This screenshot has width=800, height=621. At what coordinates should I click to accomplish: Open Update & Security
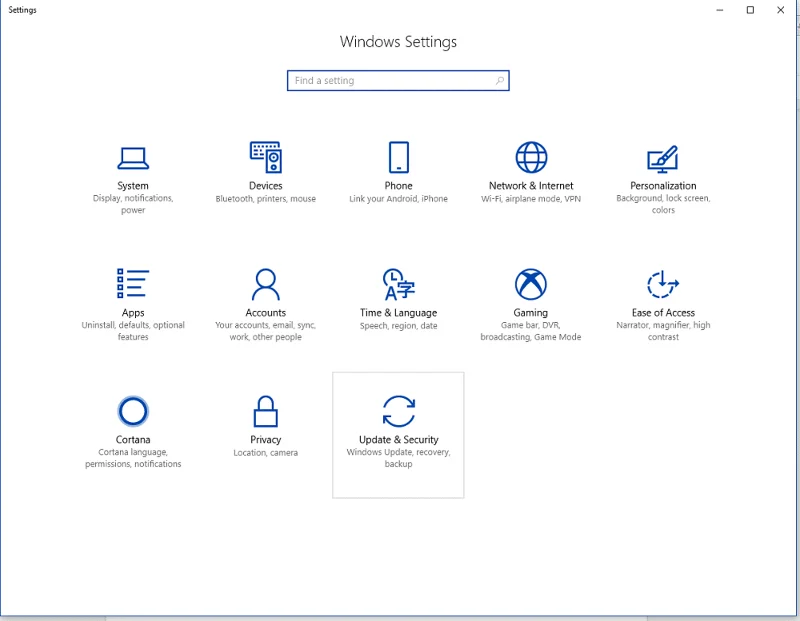(399, 412)
